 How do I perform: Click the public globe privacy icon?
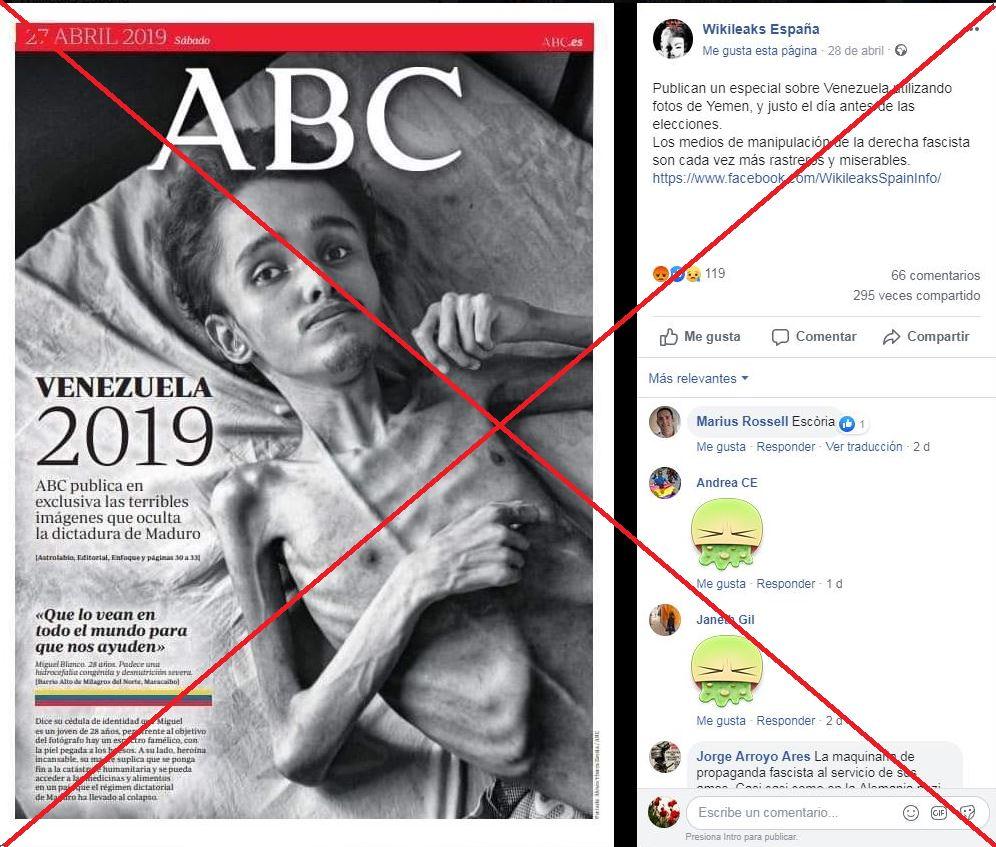(x=901, y=50)
